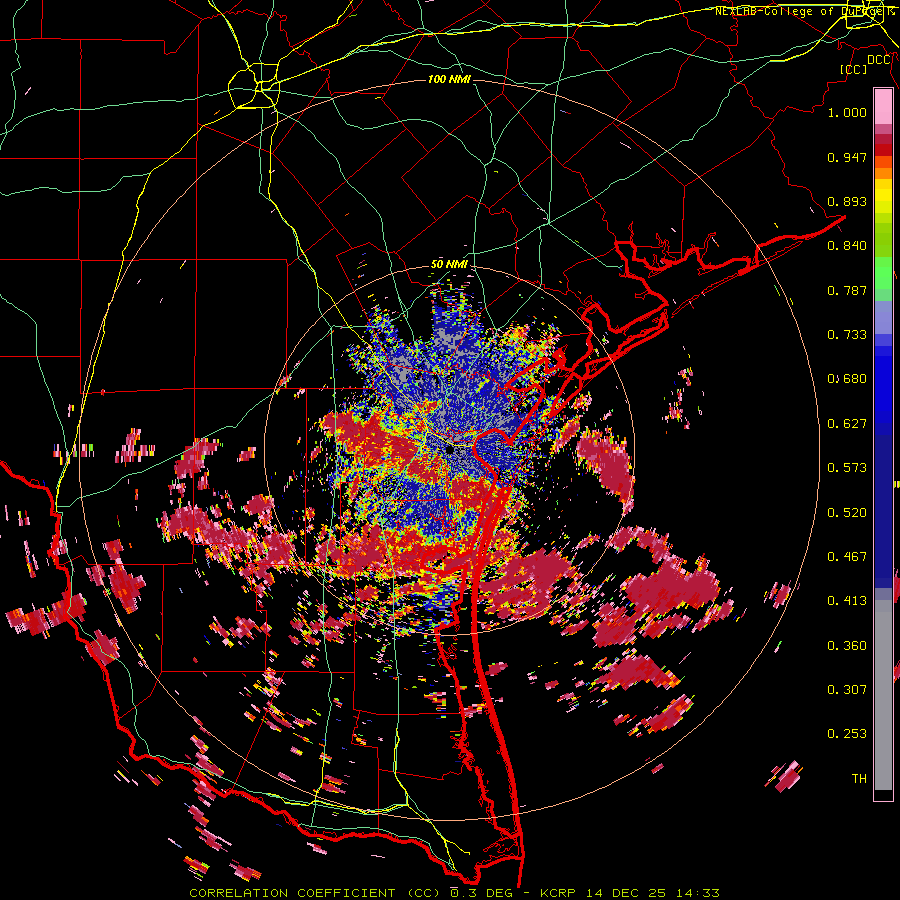Click the KCRP station identifier
This screenshot has width=900, height=900.
tap(556, 893)
